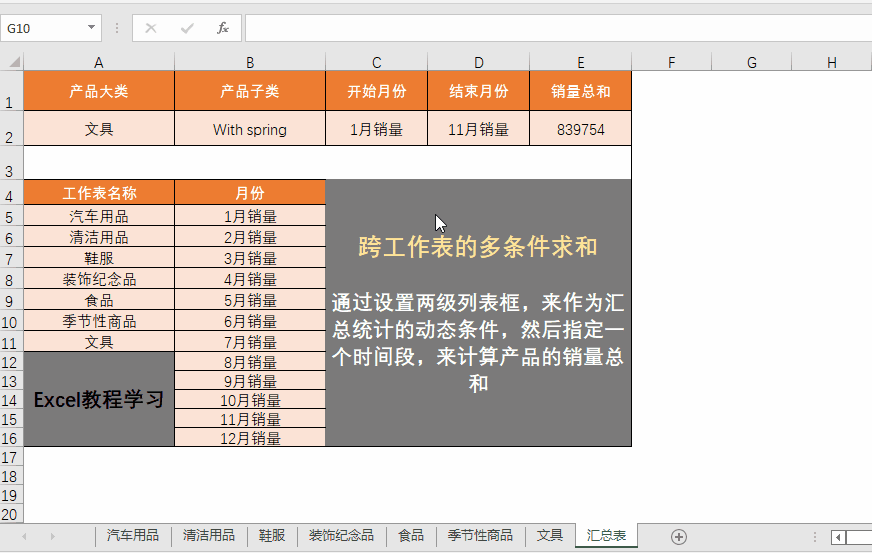Screen dimensions: 872x553
Task: Click the 结束月份 header cell
Action: coord(478,91)
